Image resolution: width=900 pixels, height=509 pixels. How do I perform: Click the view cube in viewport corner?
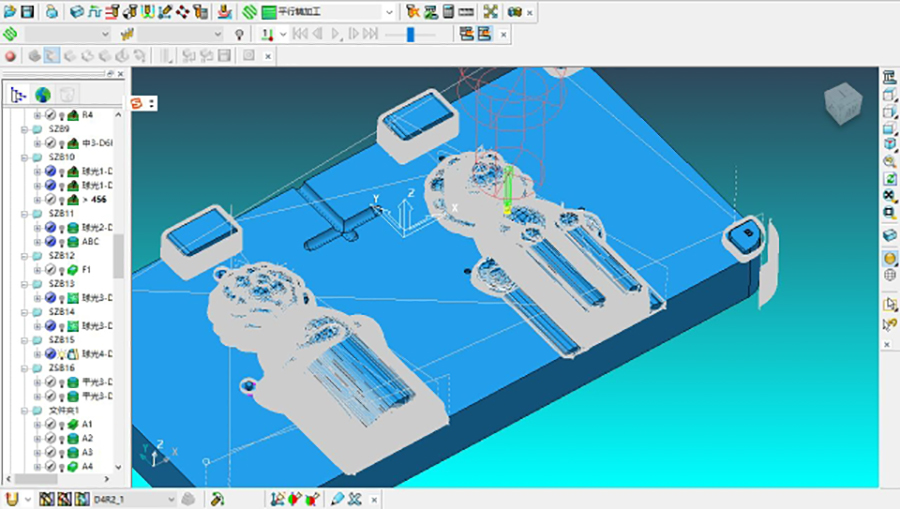coord(842,103)
